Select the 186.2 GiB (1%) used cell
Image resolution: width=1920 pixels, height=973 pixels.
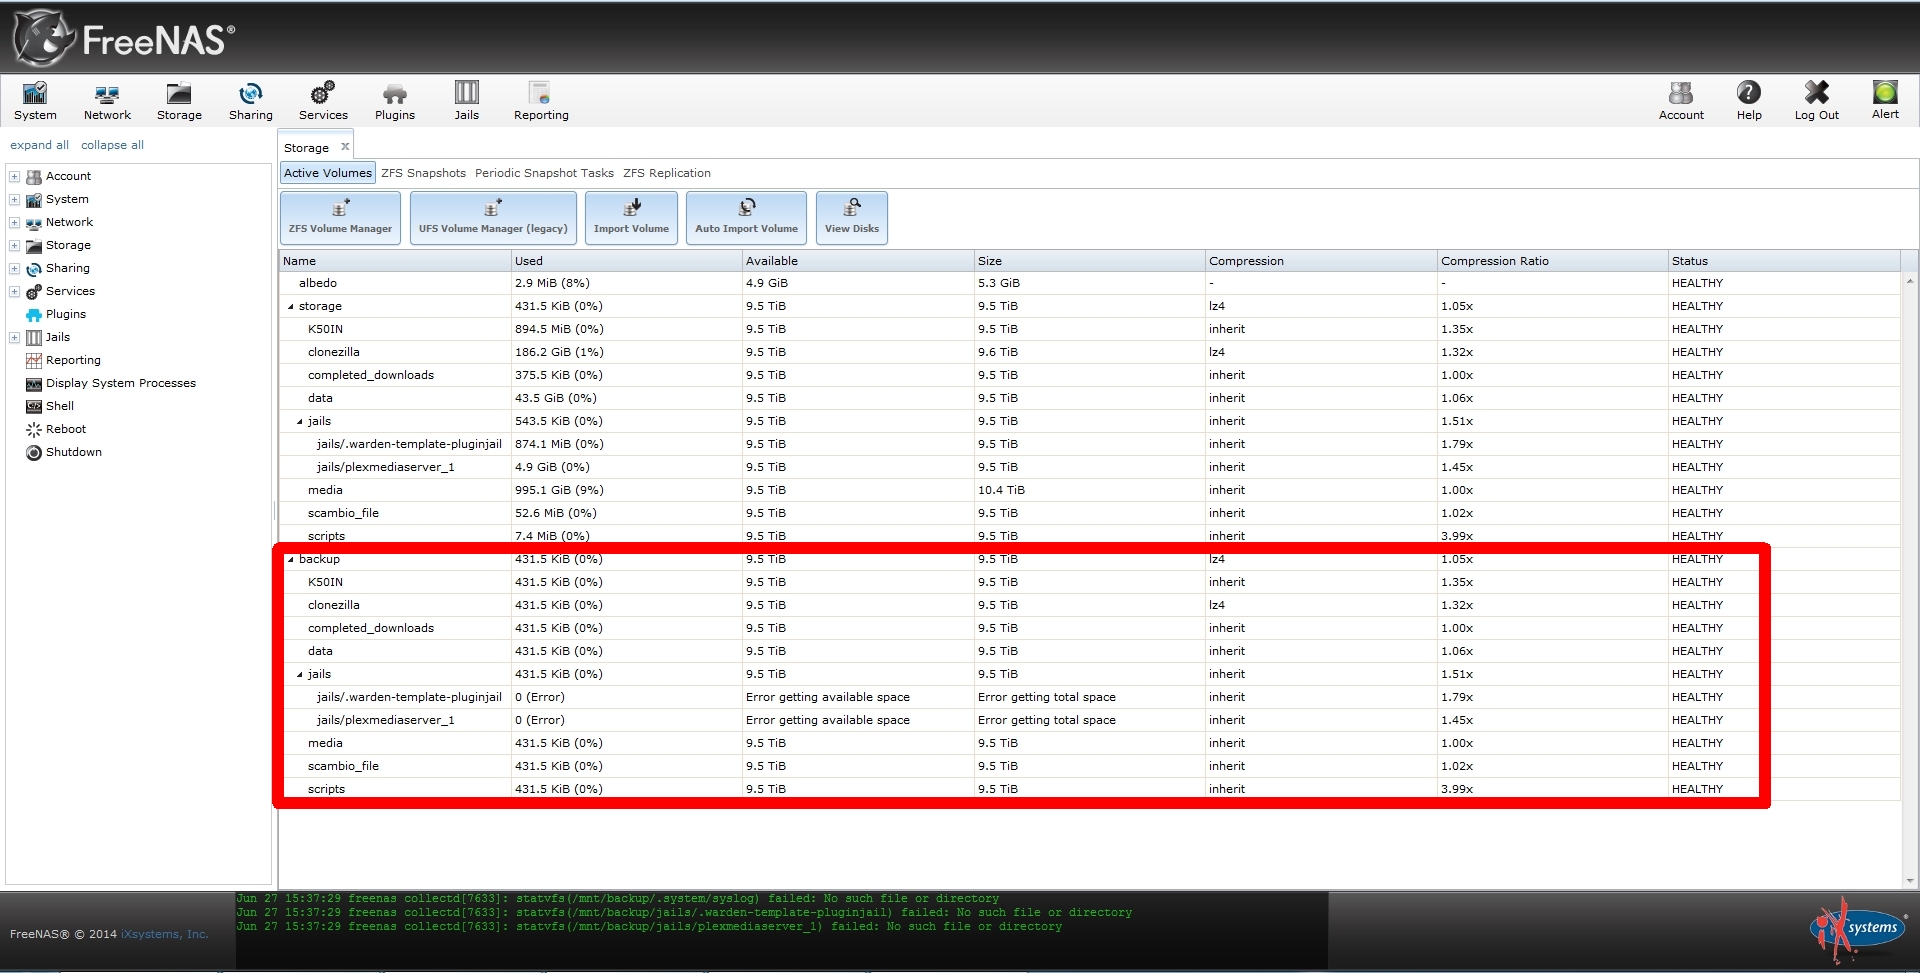coord(627,352)
